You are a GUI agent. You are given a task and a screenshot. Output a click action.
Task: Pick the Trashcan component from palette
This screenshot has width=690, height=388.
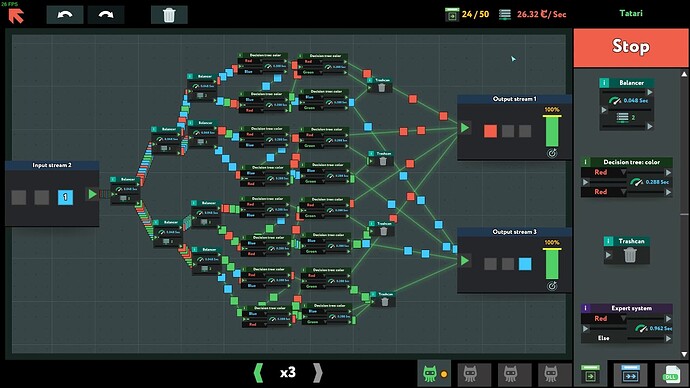tap(627, 250)
